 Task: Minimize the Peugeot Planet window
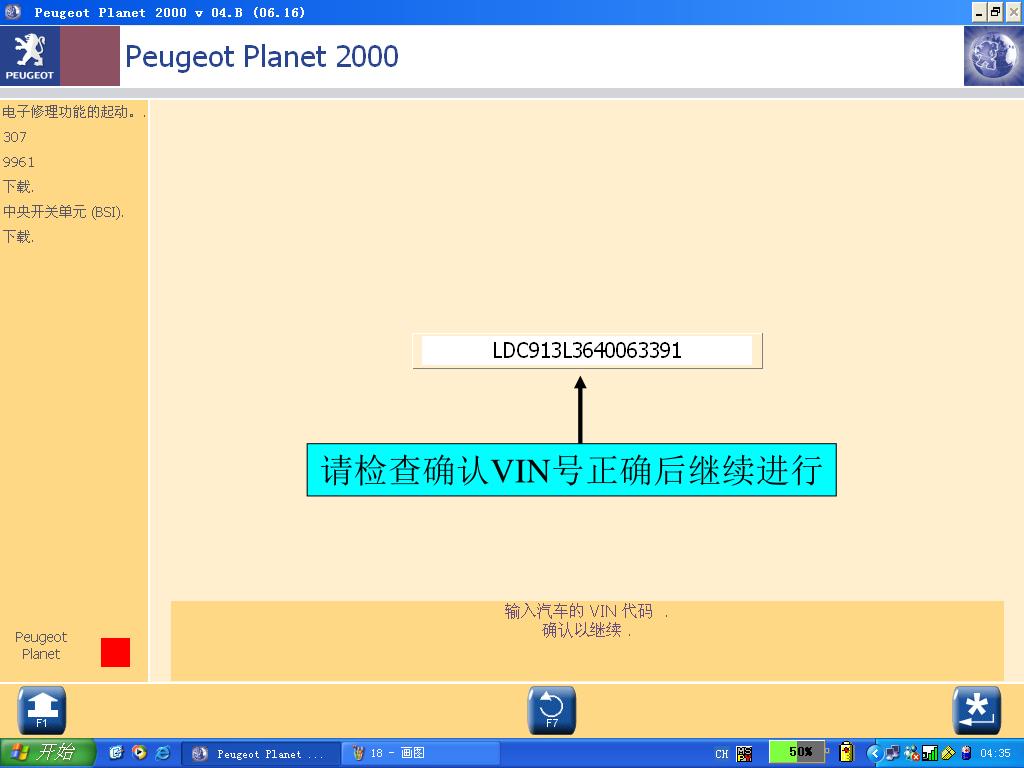(x=979, y=12)
